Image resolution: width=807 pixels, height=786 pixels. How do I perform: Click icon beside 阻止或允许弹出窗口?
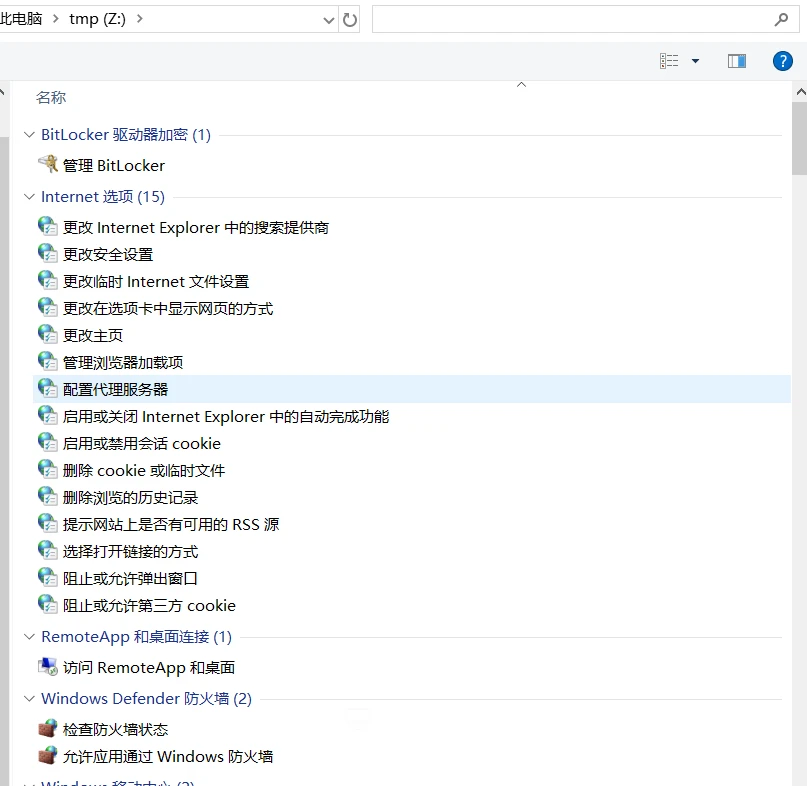click(48, 578)
